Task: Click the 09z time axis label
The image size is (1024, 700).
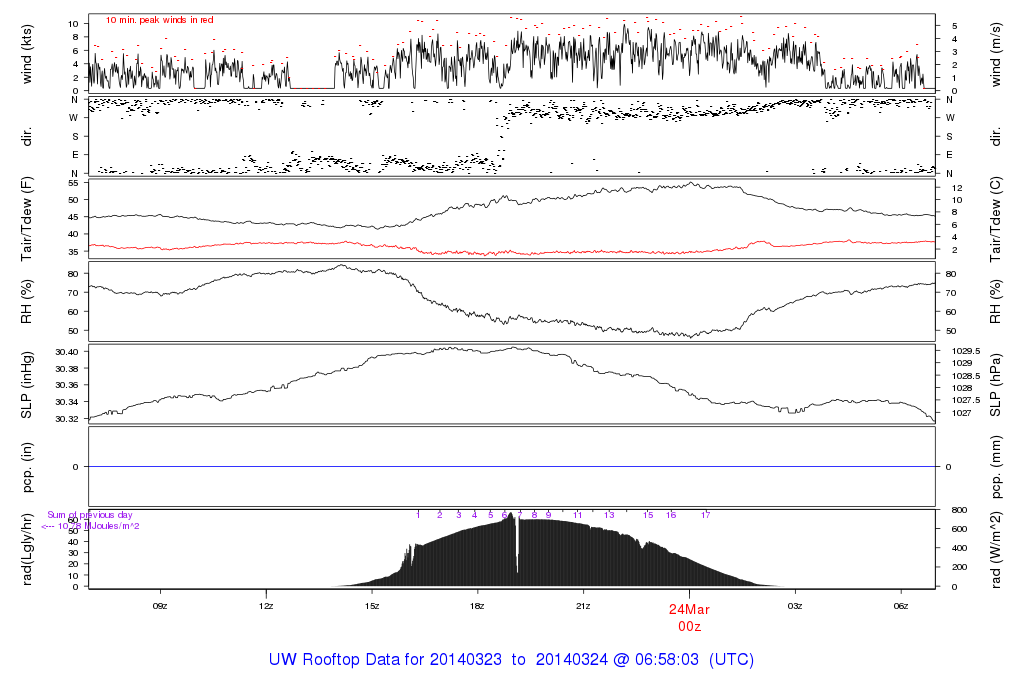Action: point(159,605)
